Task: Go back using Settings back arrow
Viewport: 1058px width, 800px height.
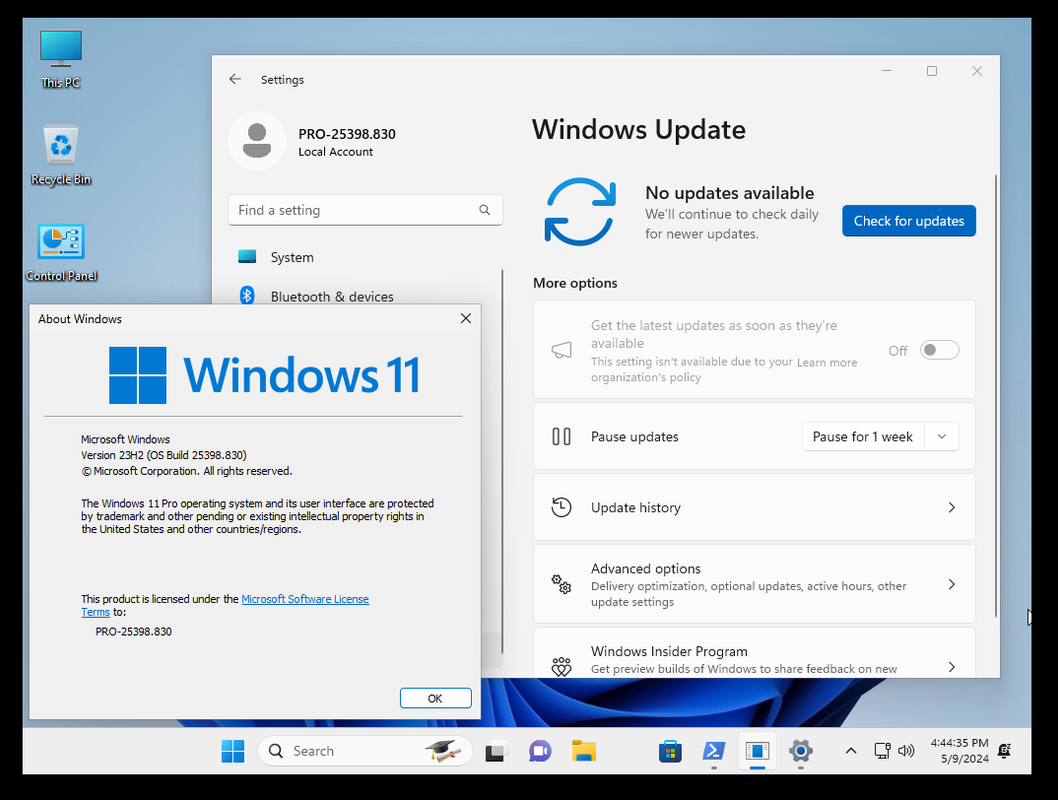Action: 235,80
